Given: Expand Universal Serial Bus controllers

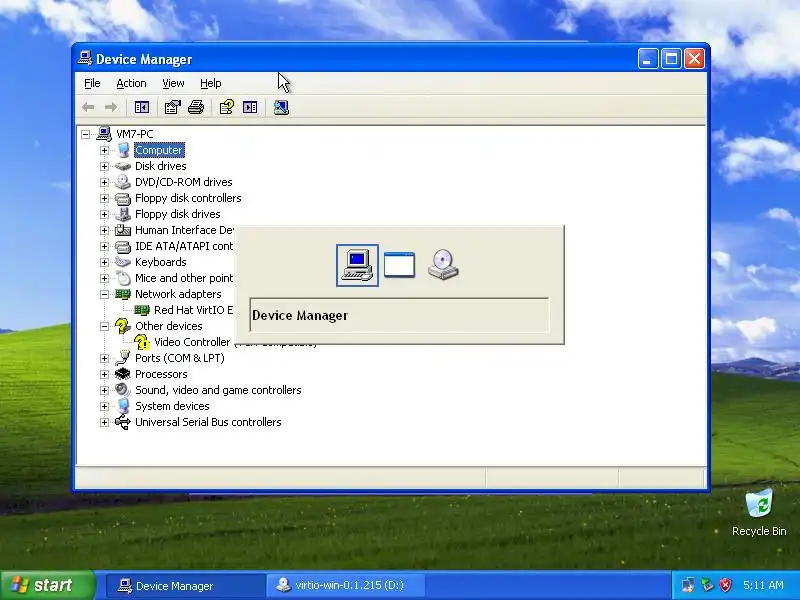Looking at the screenshot, I should click(x=105, y=422).
